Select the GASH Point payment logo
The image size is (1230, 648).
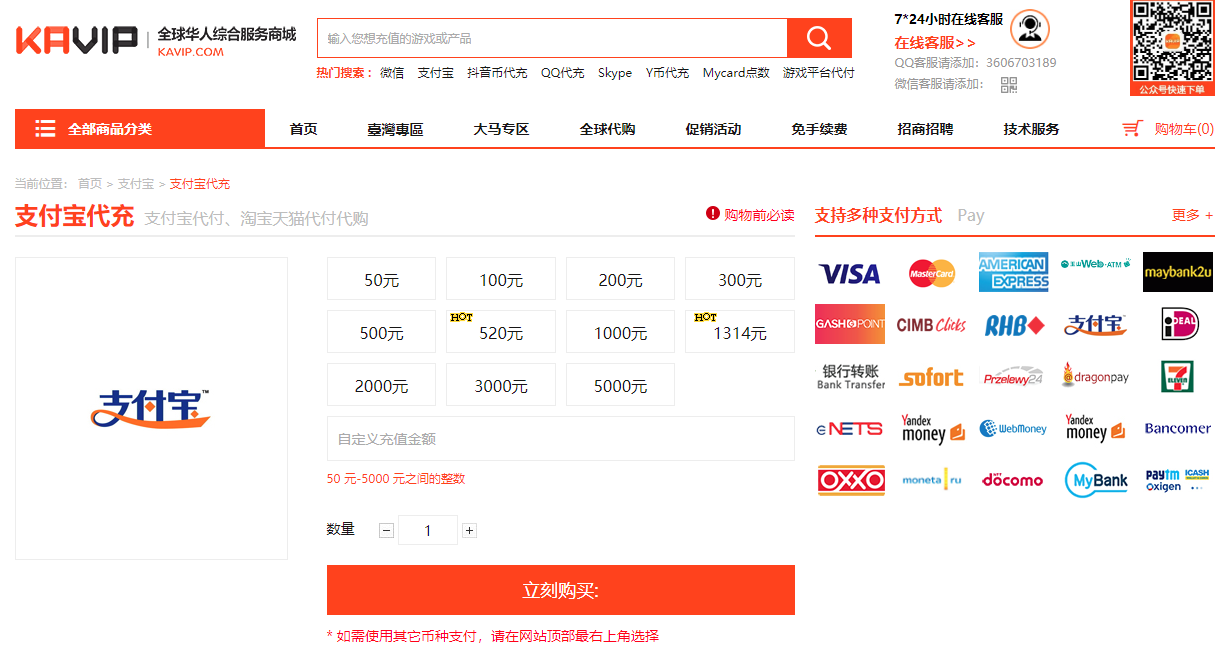coord(850,324)
